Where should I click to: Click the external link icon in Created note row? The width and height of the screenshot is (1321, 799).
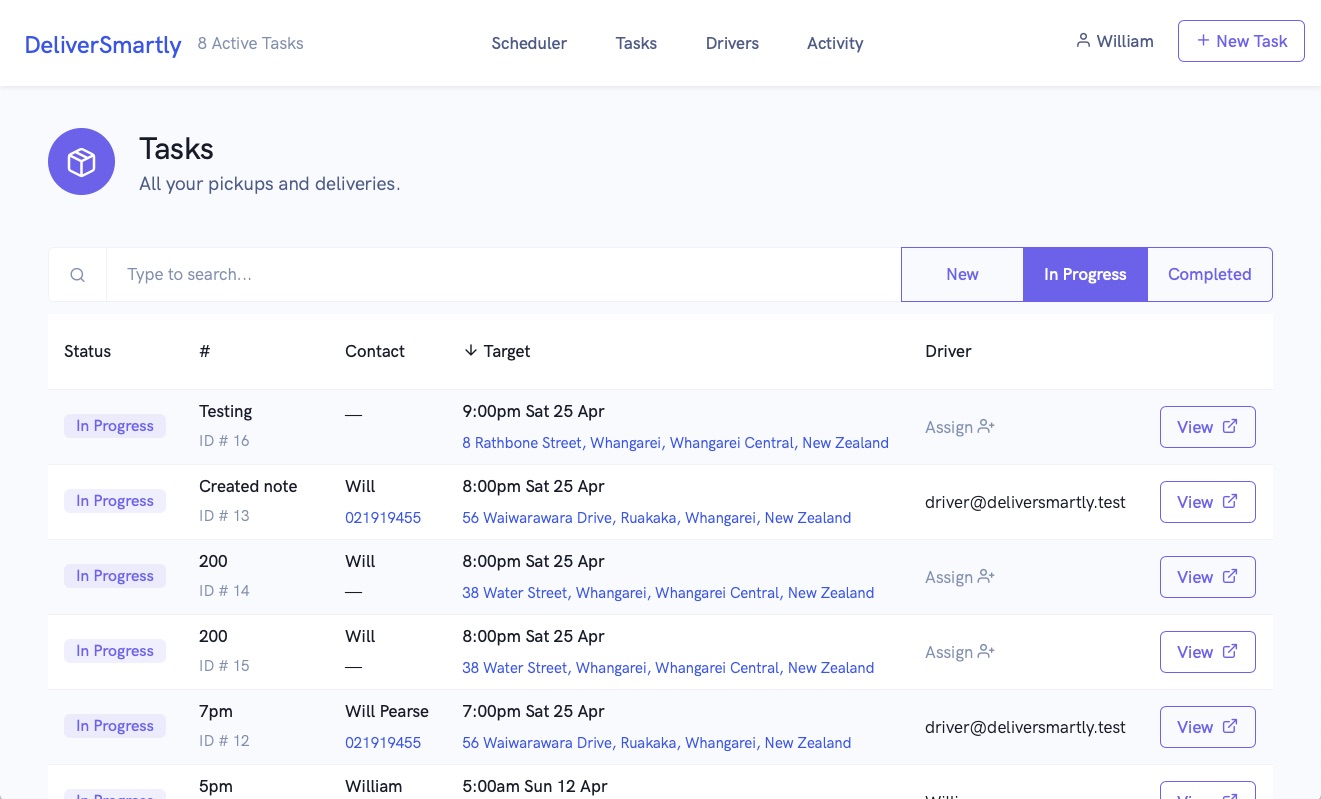click(1230, 501)
